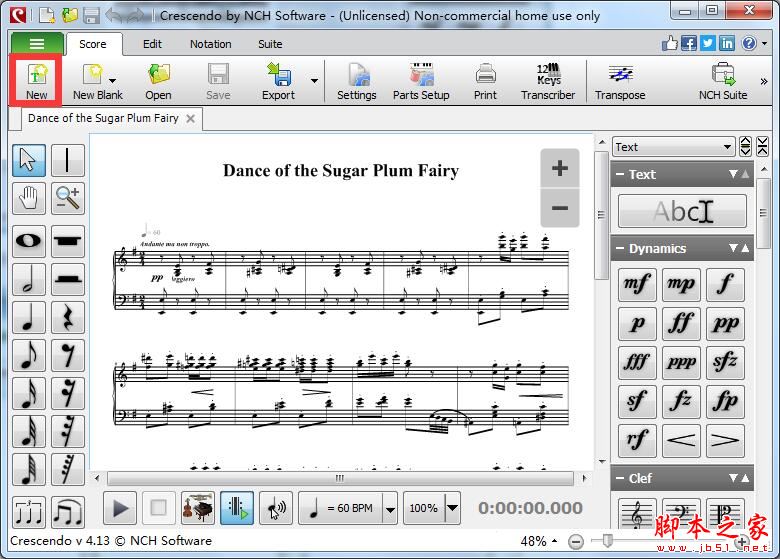780x559 pixels.
Task: Select the magnifier zoom tool
Action: point(68,198)
